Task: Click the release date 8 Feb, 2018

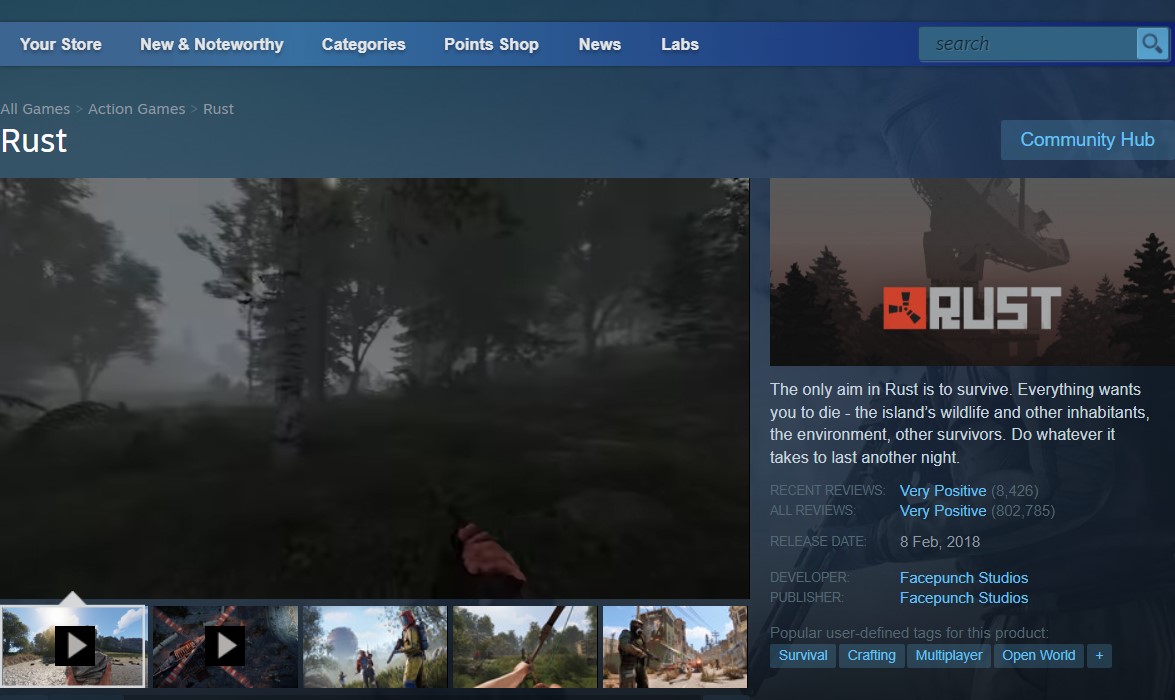Action: [x=940, y=542]
